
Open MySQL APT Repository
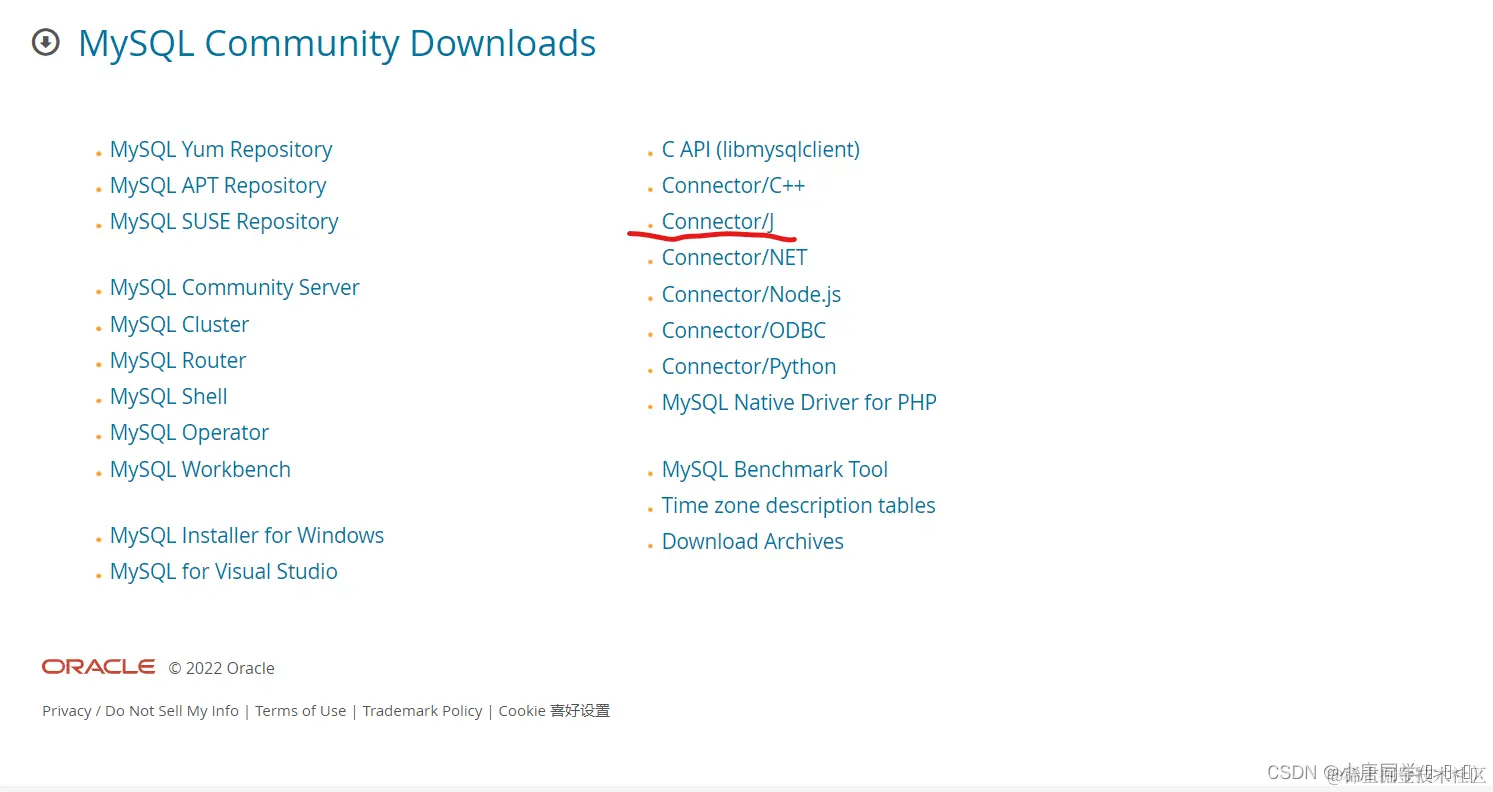(218, 185)
